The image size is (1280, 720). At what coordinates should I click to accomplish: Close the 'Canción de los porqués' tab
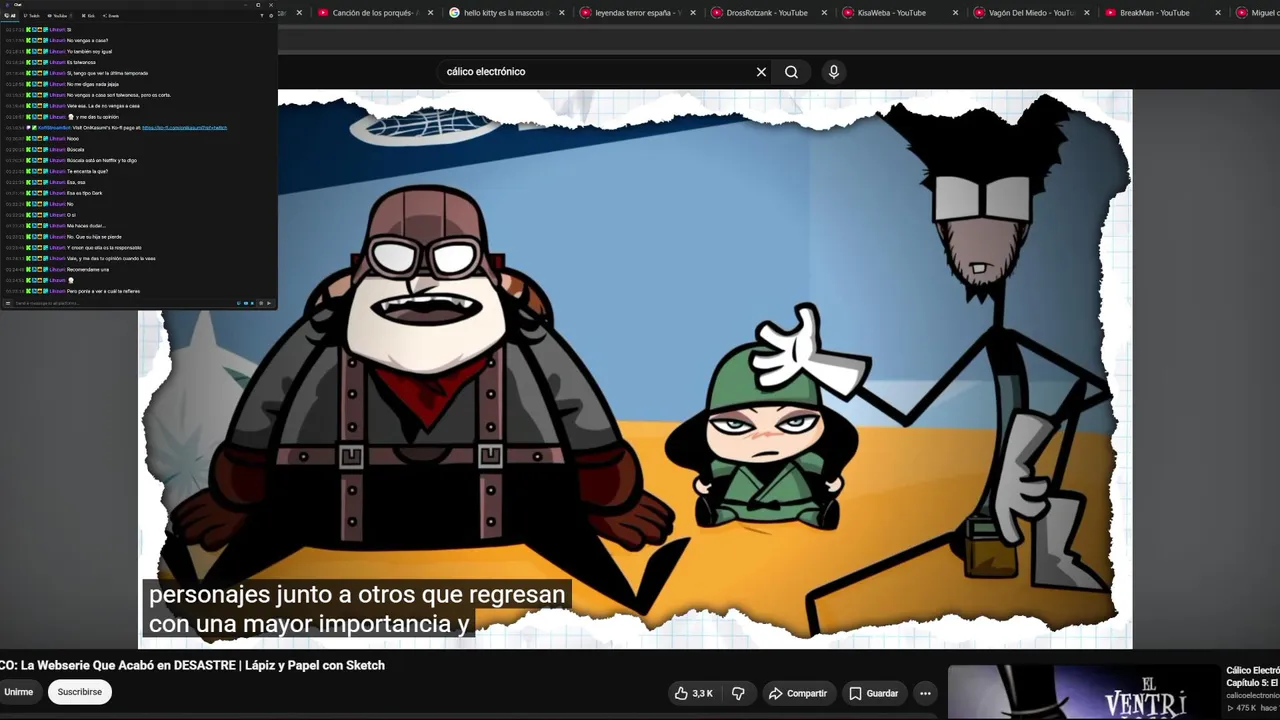(431, 13)
